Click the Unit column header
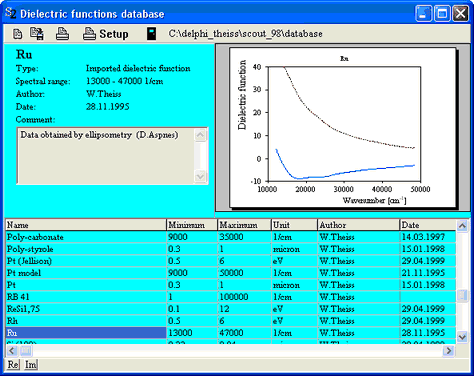 (294, 225)
